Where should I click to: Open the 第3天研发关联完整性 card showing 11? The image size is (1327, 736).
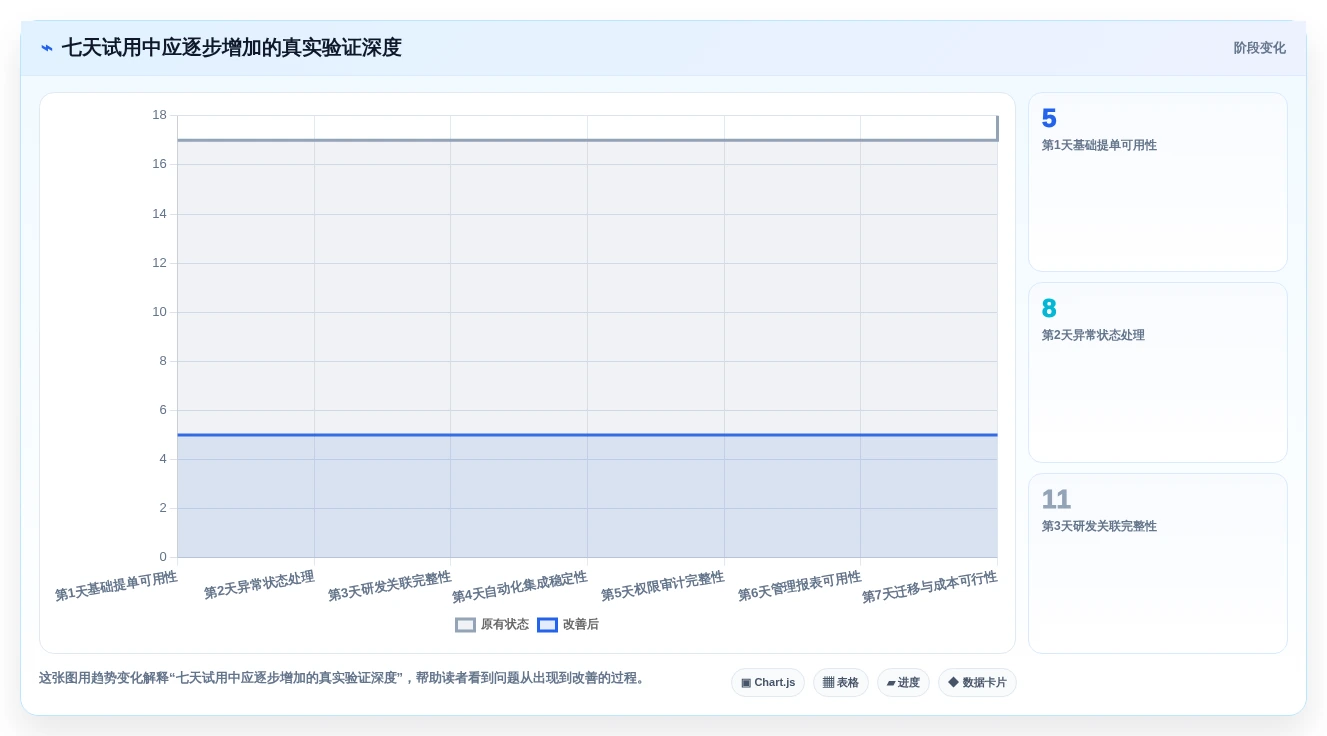(1158, 563)
